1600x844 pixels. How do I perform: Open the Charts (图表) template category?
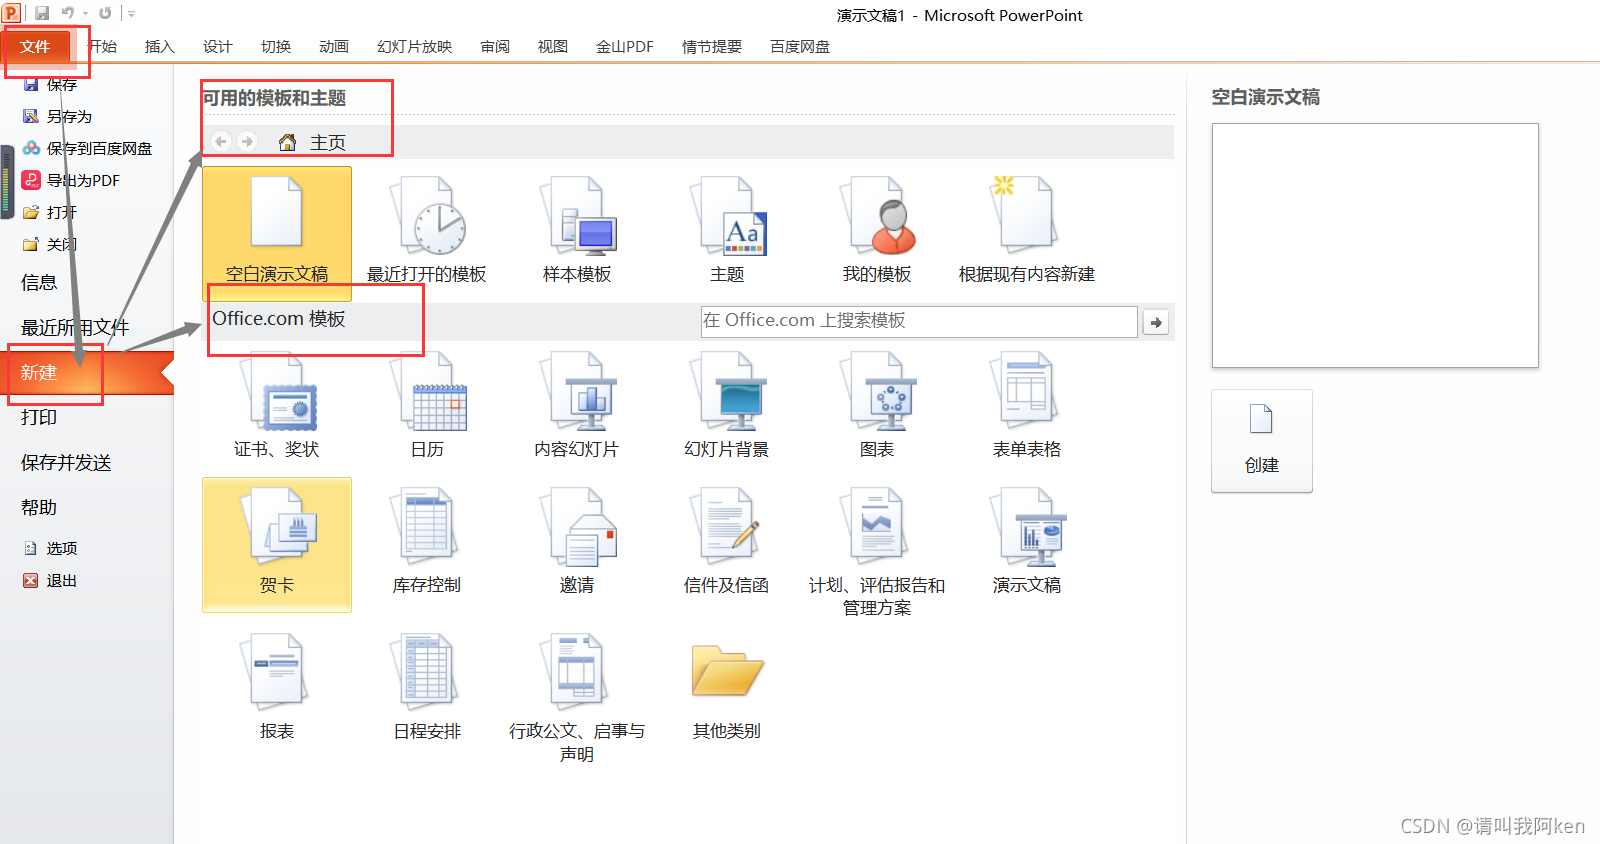pos(877,405)
